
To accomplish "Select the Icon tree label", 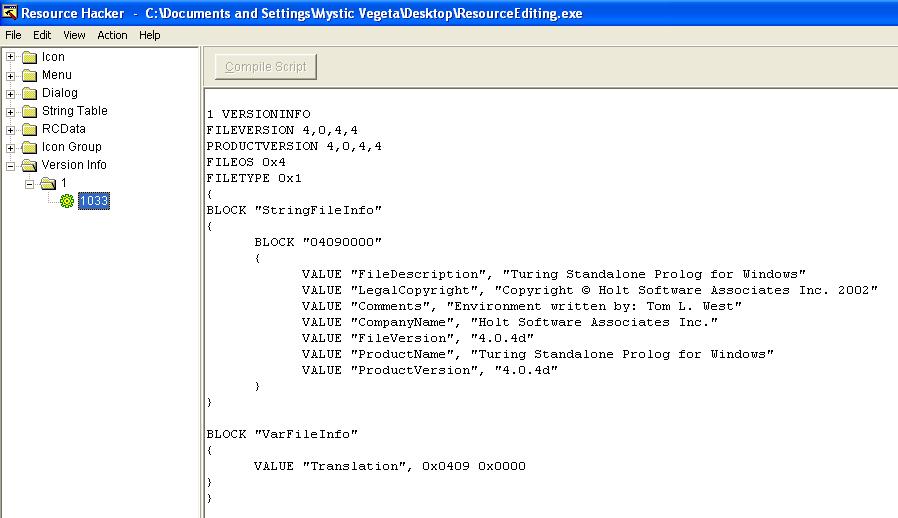I will 53,57.
